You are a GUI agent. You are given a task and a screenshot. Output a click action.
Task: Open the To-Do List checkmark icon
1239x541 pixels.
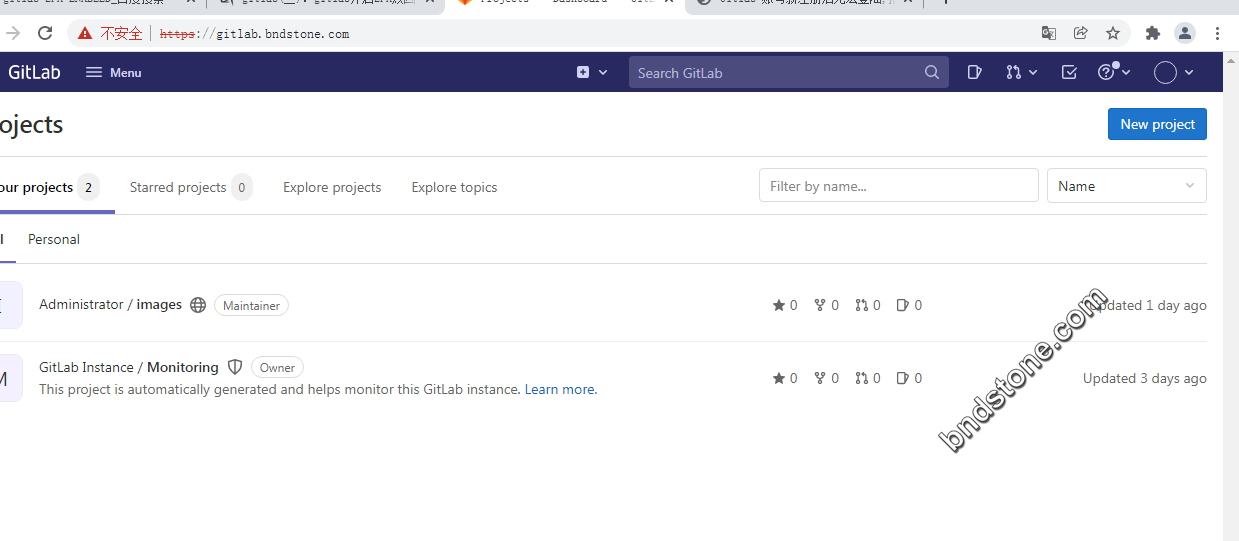pos(1069,72)
